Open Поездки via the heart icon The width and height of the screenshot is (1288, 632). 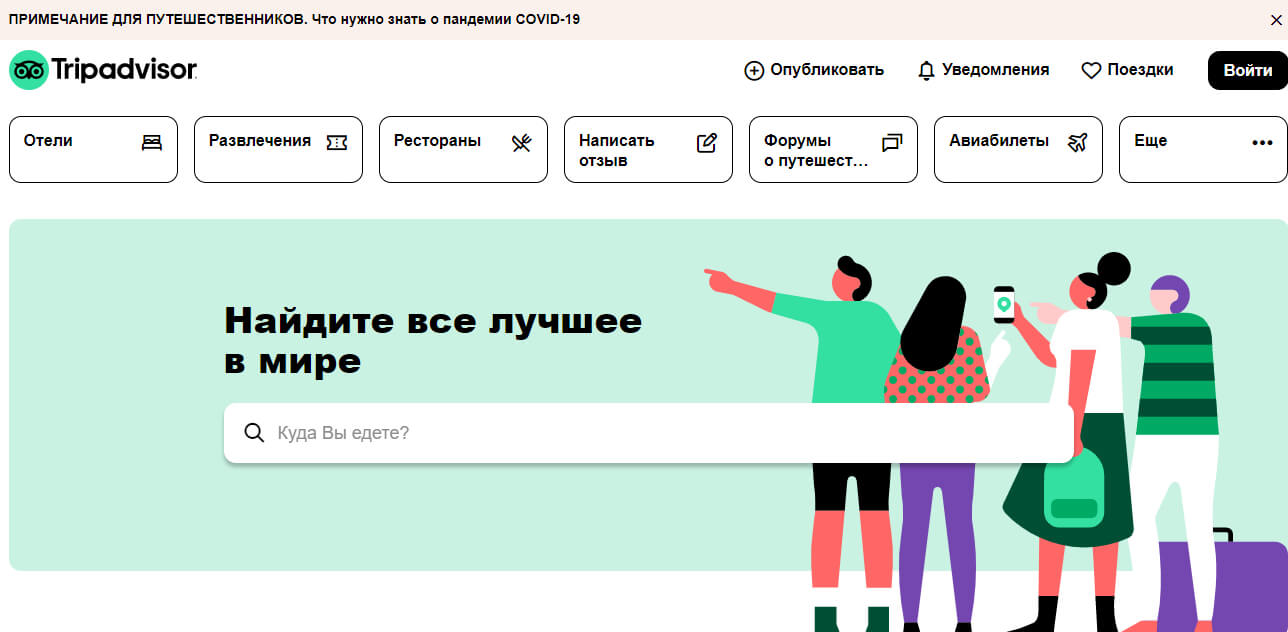pos(1090,70)
